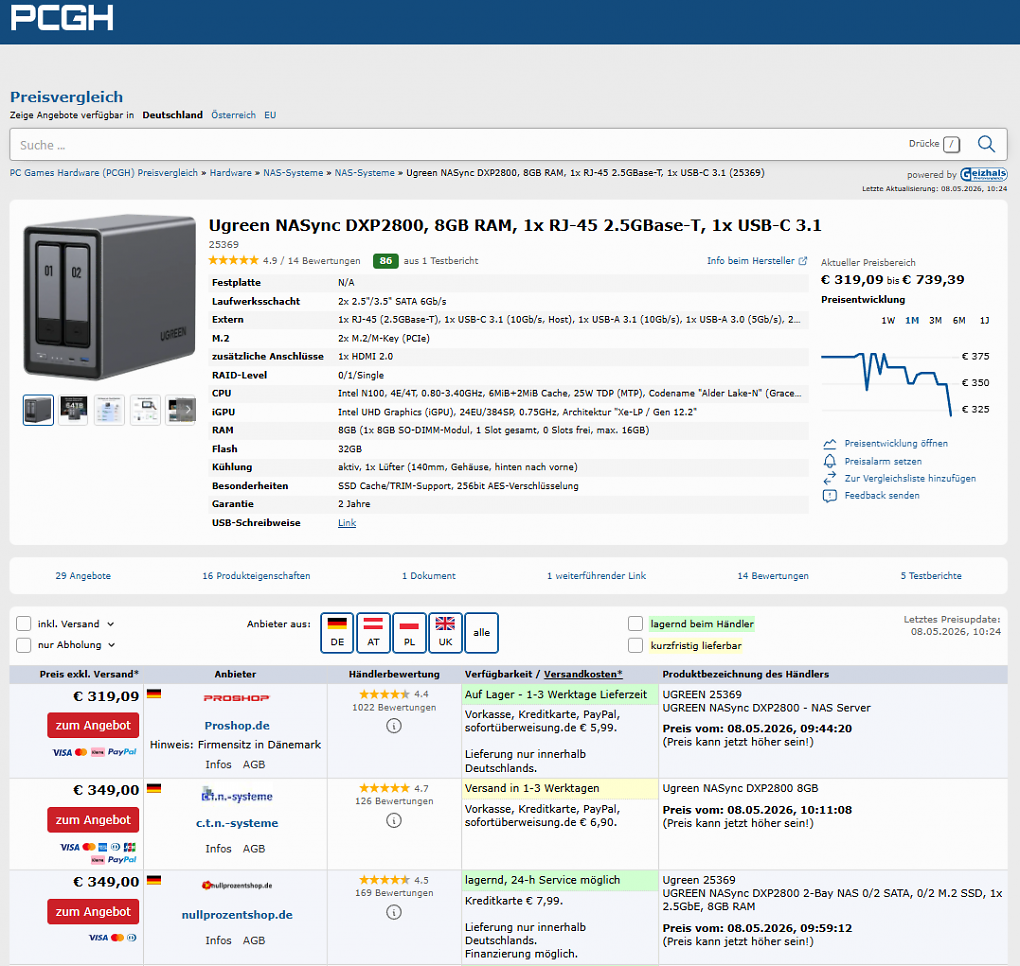Click next arrow on thumbnail strip
This screenshot has height=966, width=1020.
coord(188,410)
